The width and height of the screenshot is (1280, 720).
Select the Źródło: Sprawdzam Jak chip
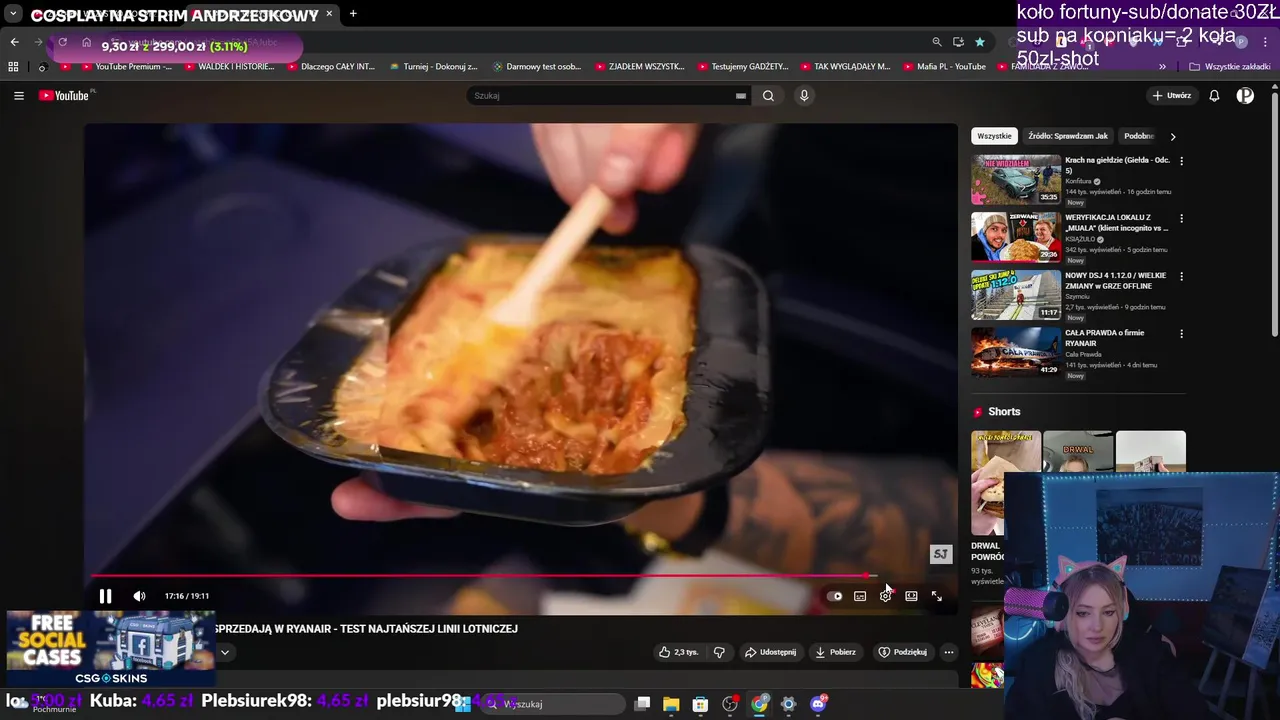(1068, 136)
